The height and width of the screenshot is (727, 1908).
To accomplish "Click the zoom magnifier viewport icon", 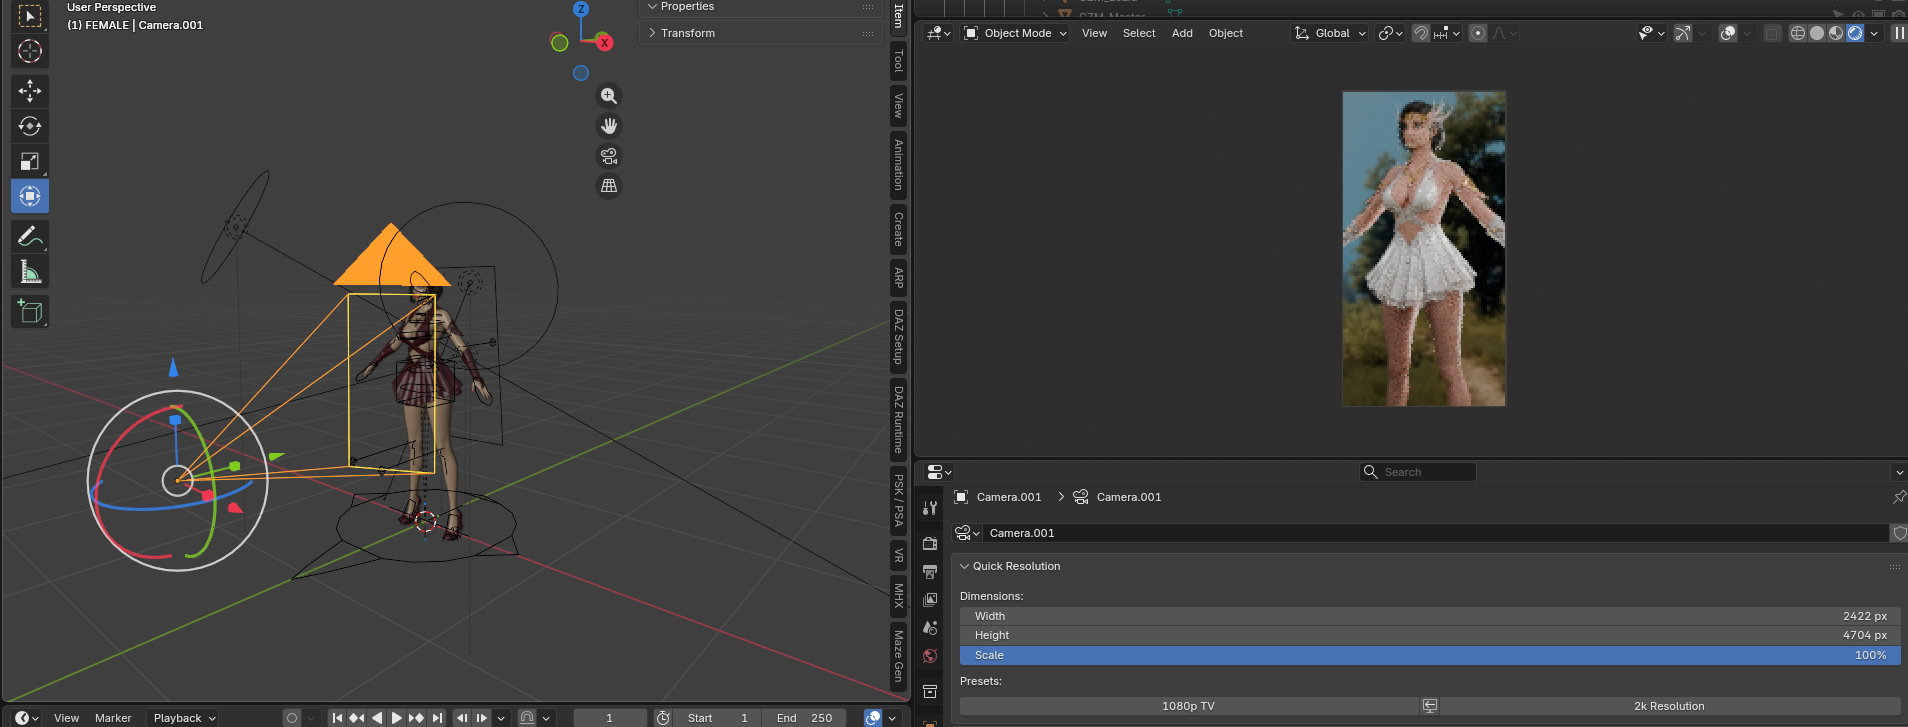I will click(x=608, y=96).
